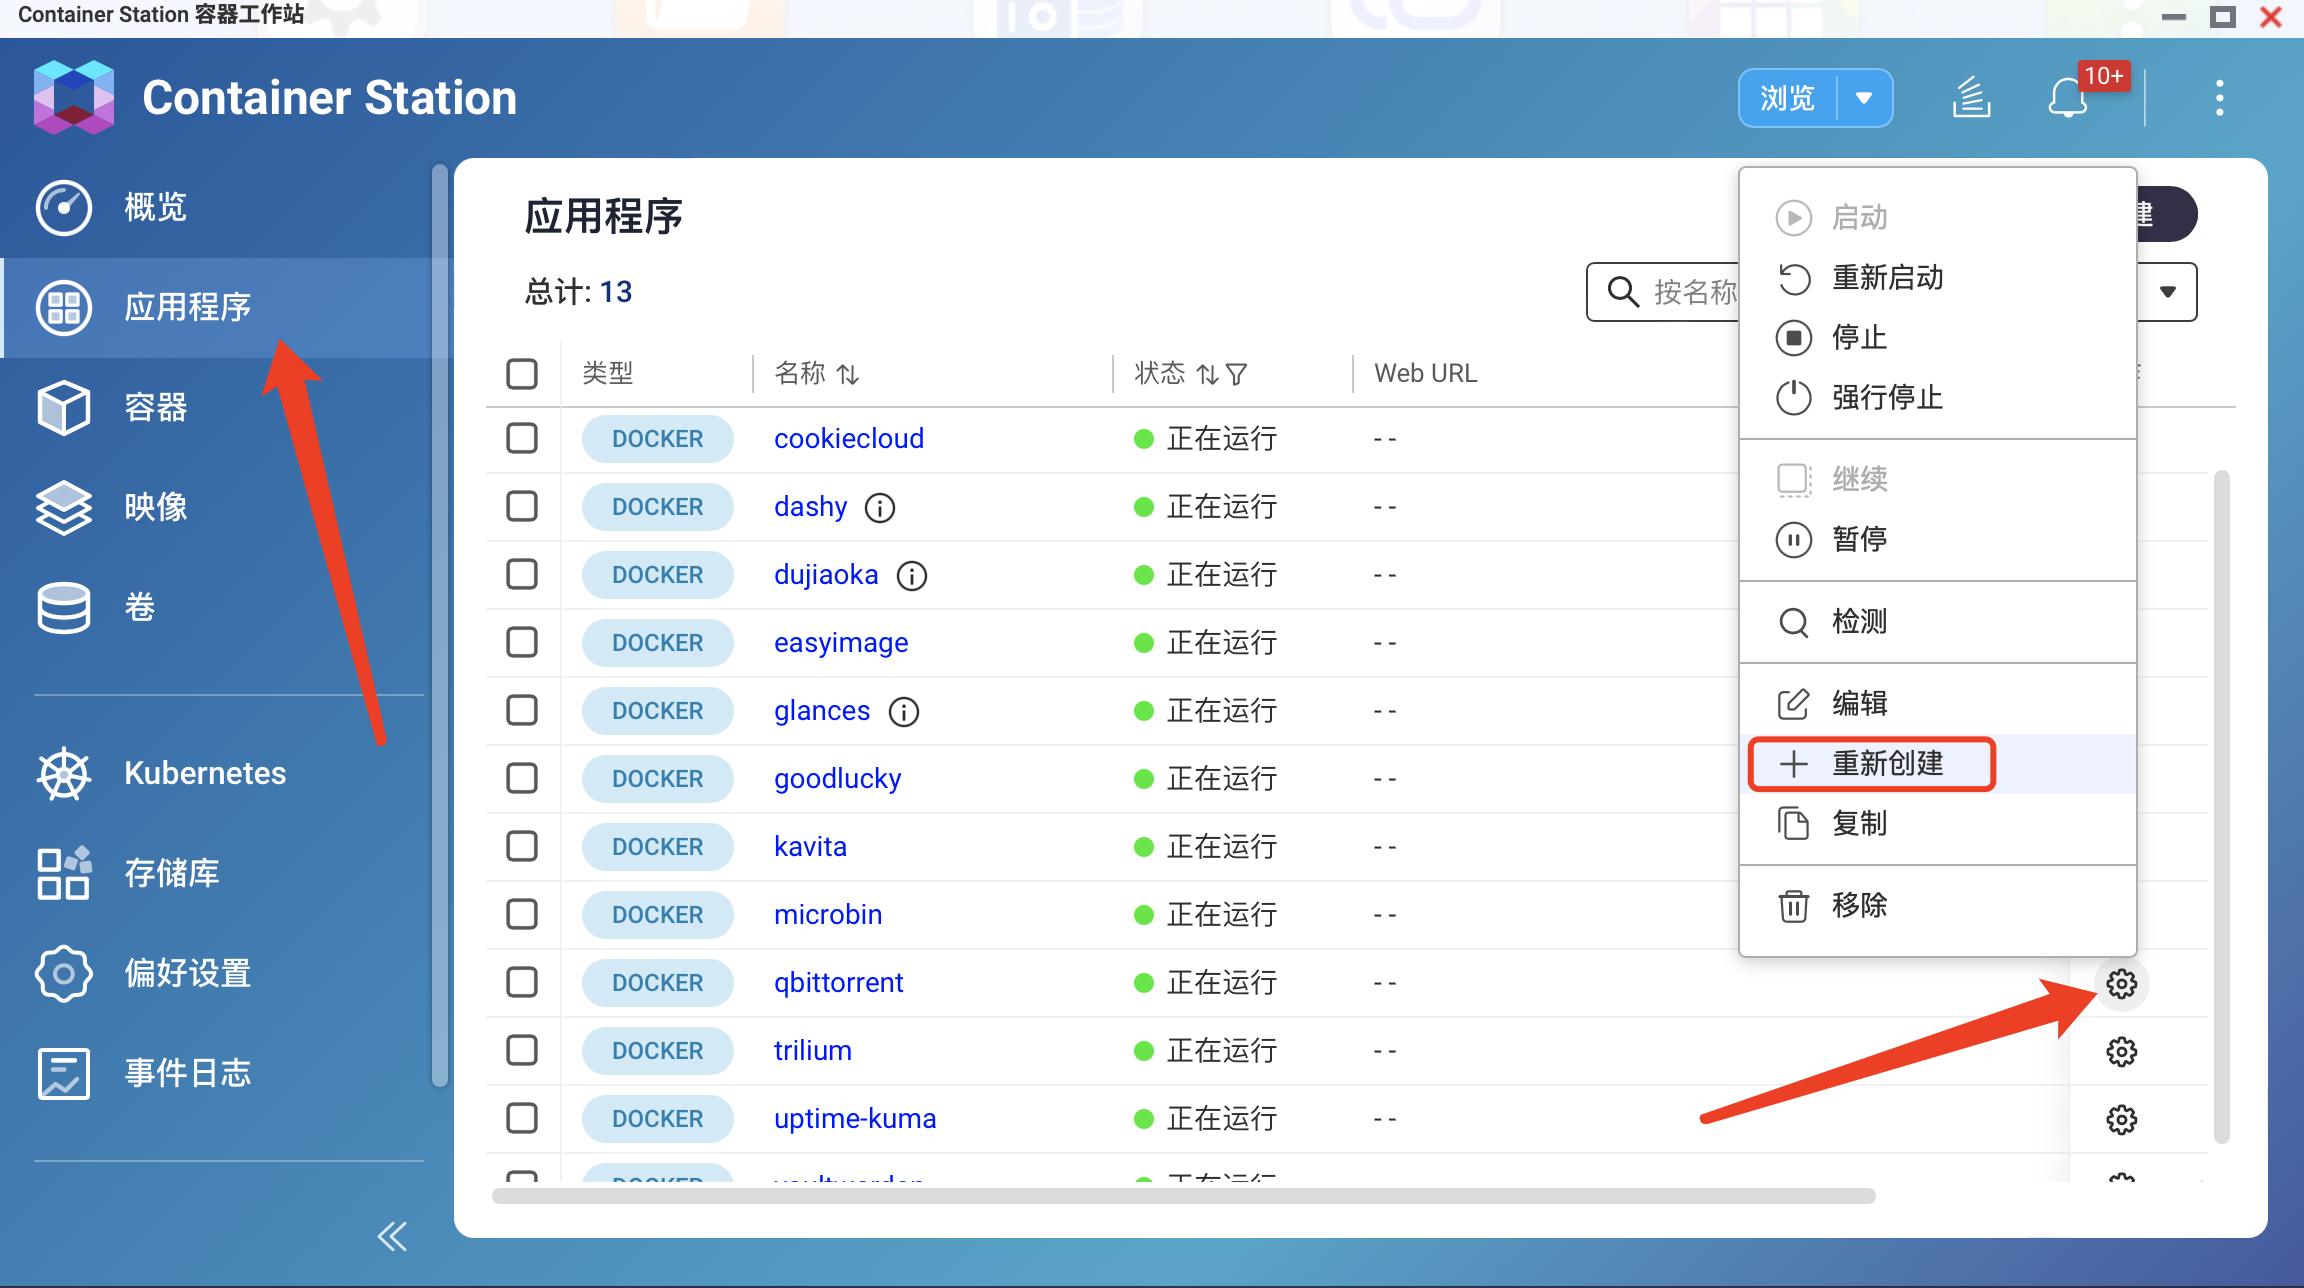Click the 状态 status filter funnel icon
This screenshot has width=2304, height=1288.
[1237, 374]
